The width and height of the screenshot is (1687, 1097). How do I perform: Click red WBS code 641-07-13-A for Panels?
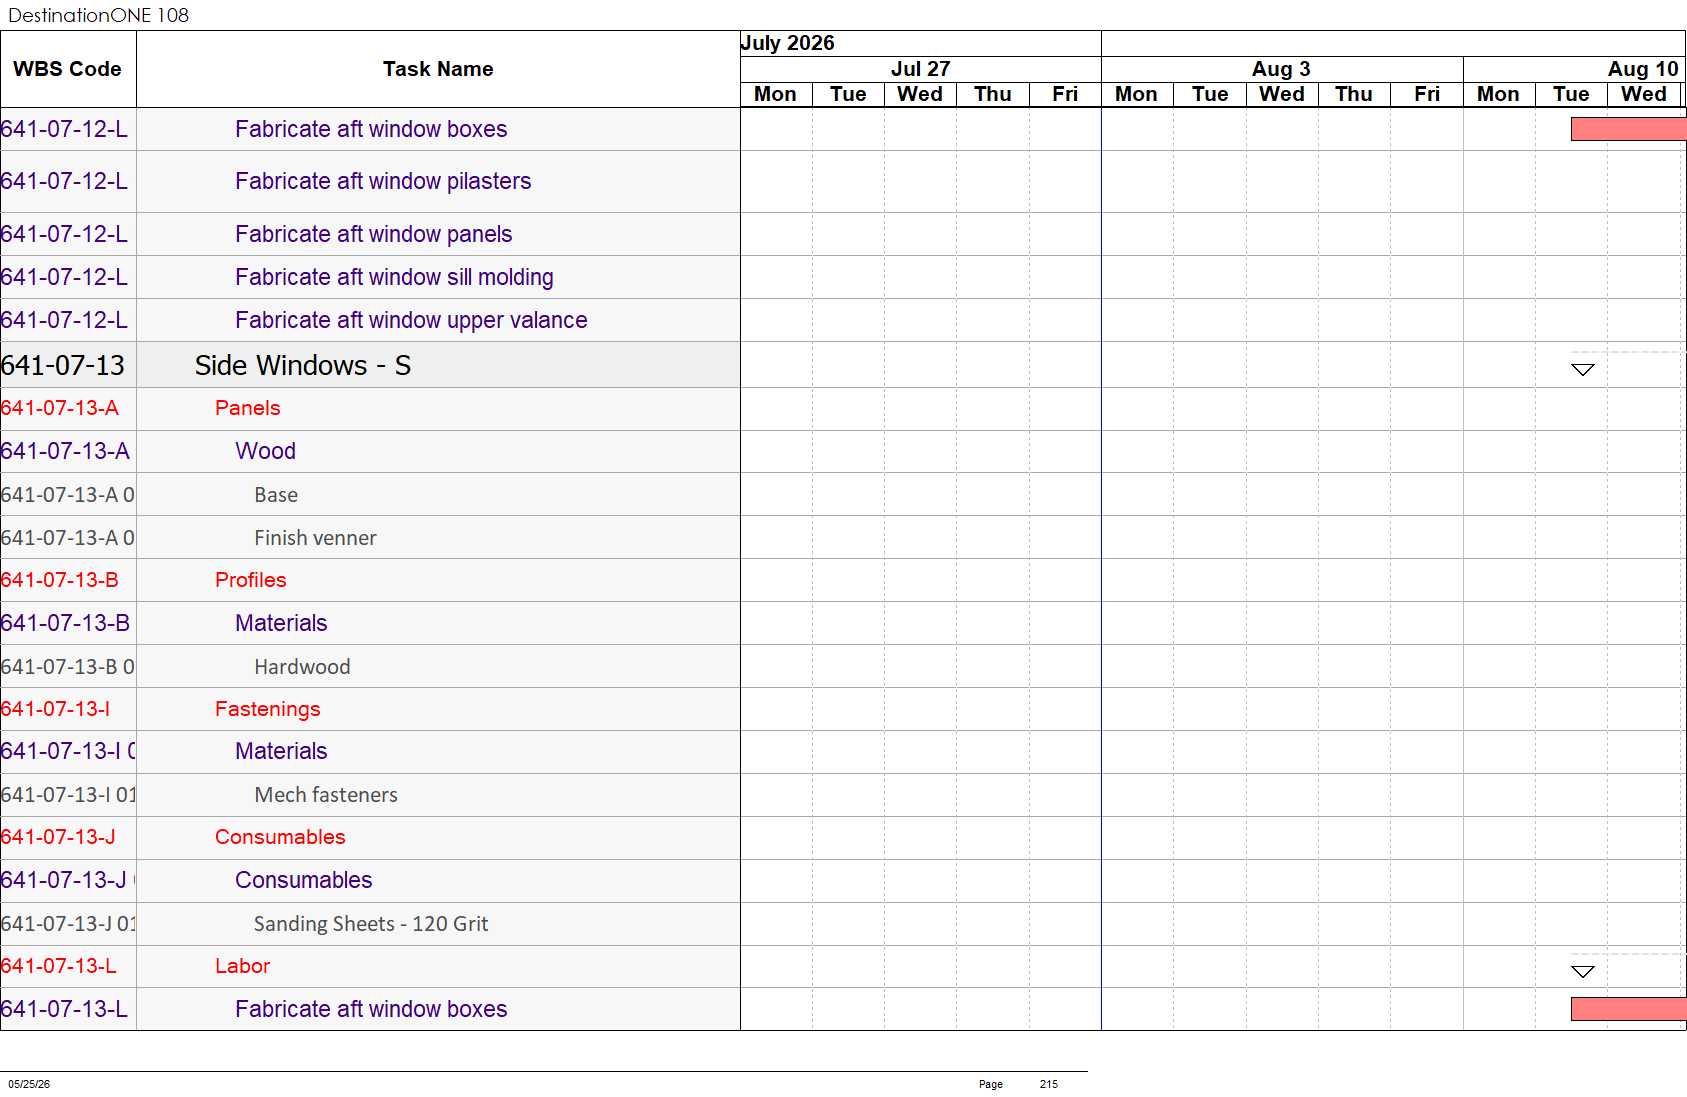pyautogui.click(x=60, y=408)
